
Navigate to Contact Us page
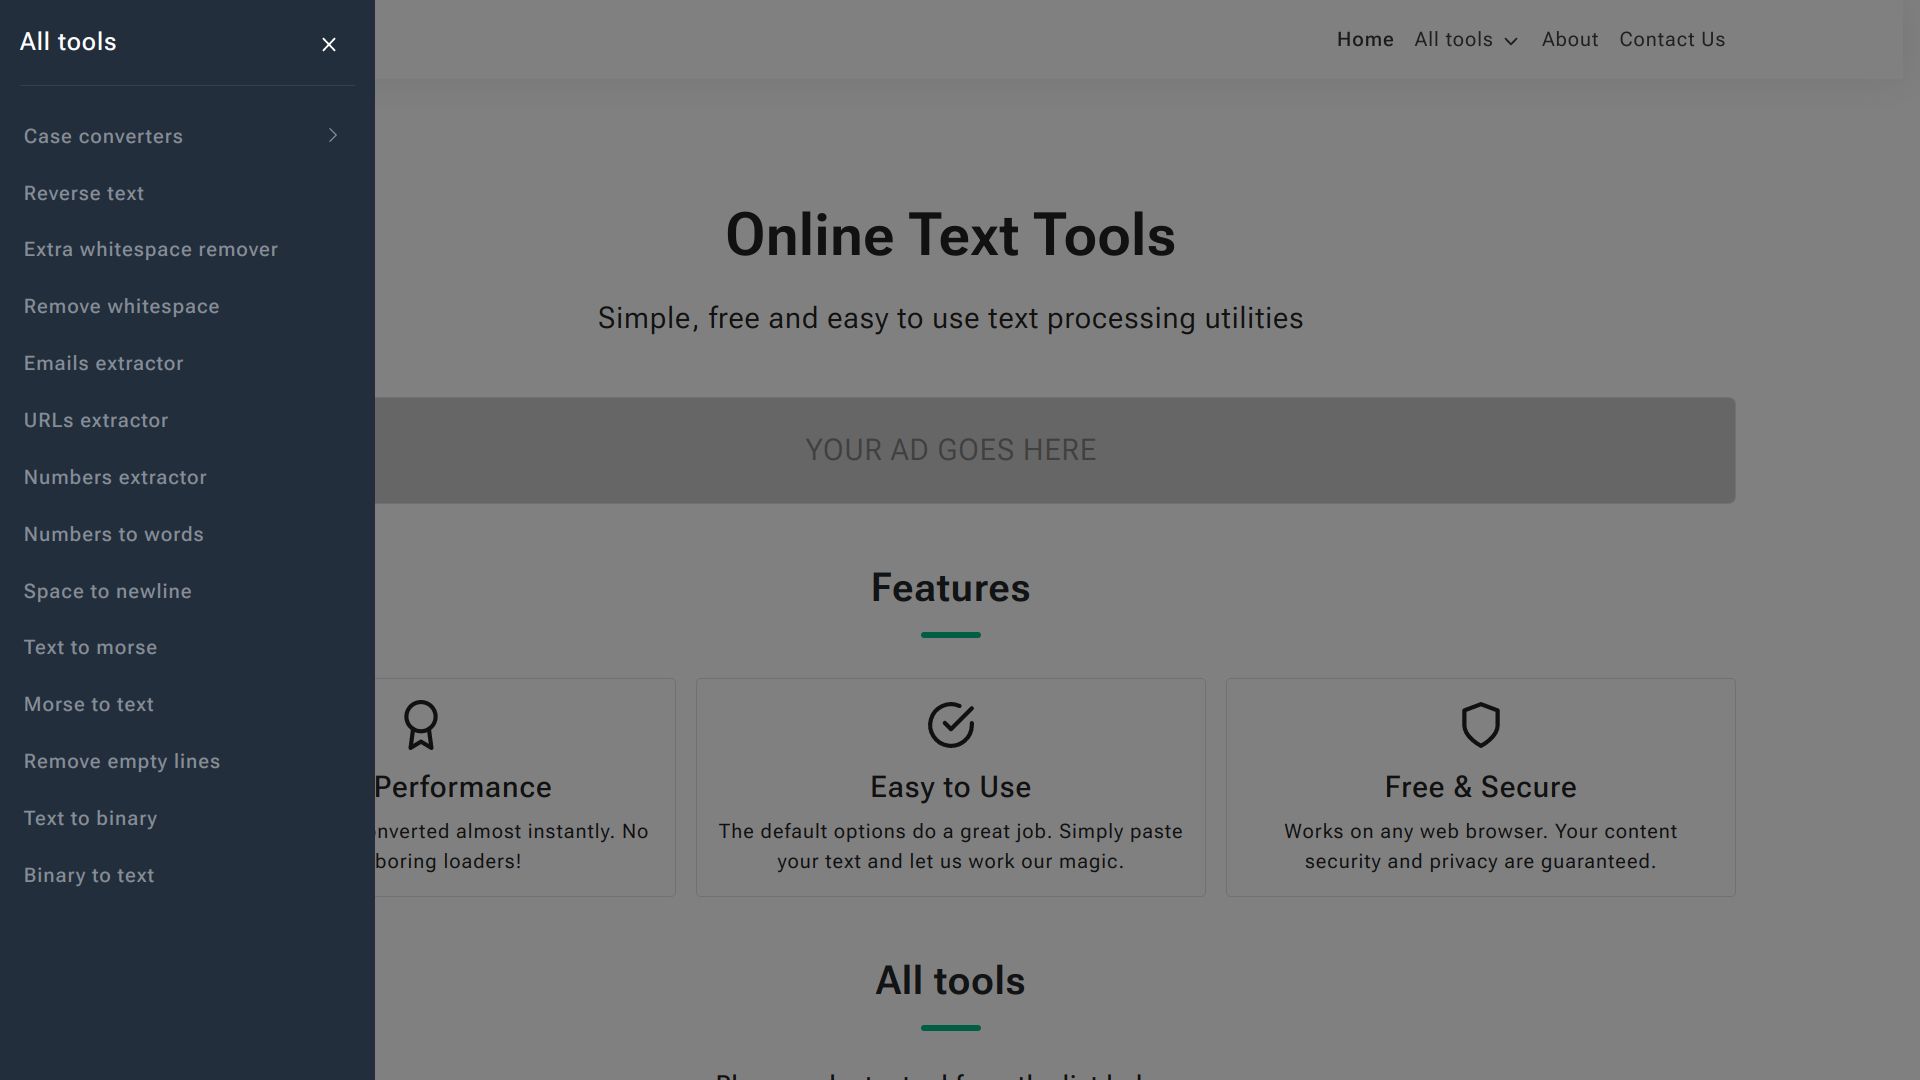click(x=1672, y=40)
